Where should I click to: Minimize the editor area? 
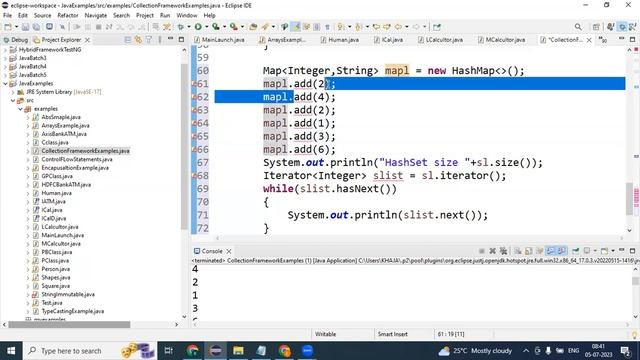pyautogui.click(x=622, y=39)
